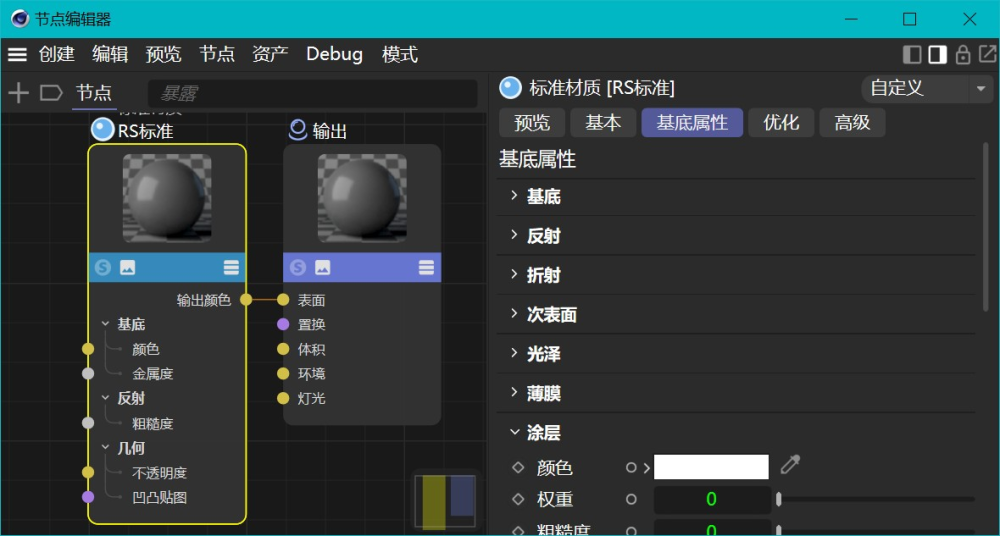Click the Cinema 4D app icon in title bar
Image resolution: width=1000 pixels, height=536 pixels.
tap(20, 19)
